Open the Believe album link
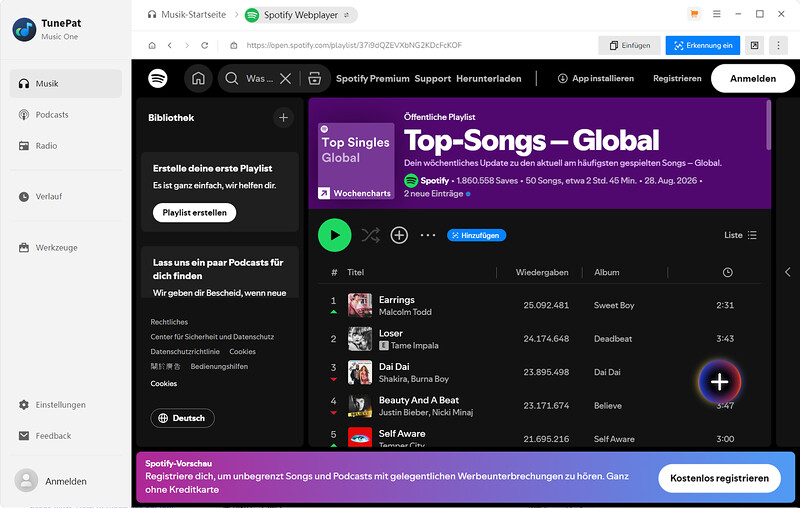 pos(608,406)
